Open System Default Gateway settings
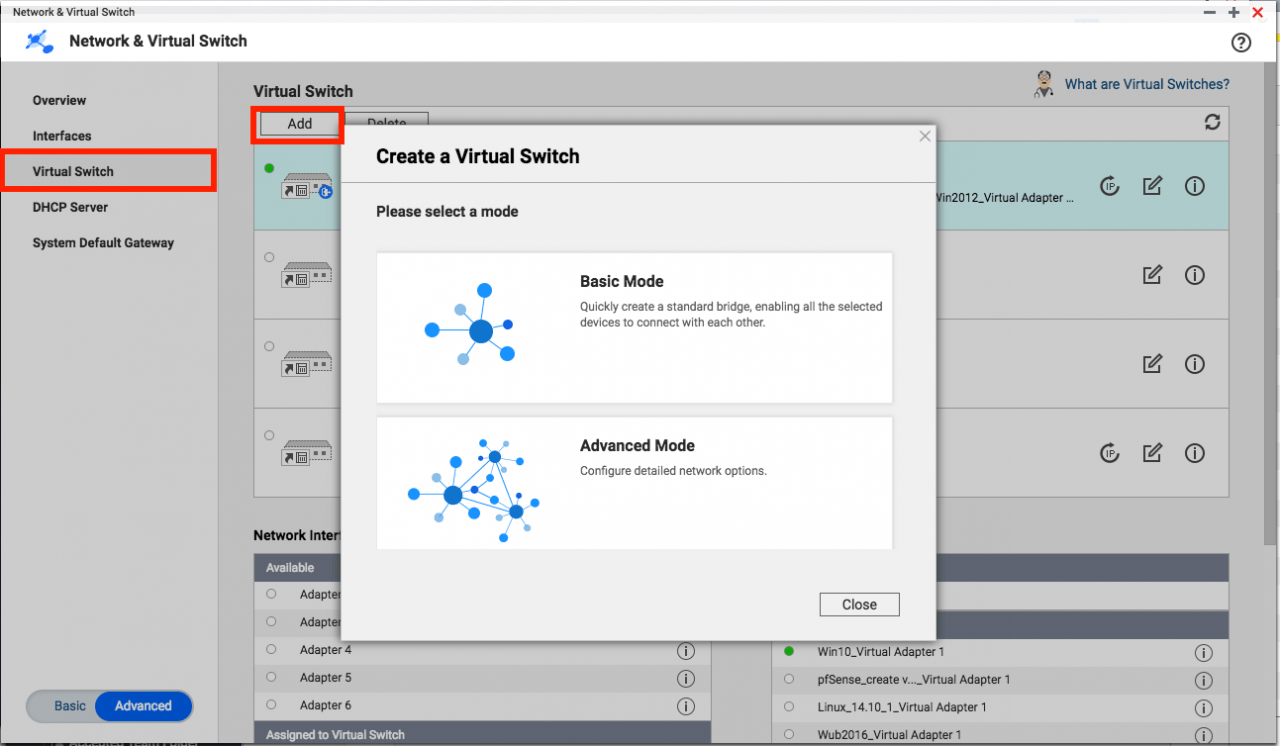The width and height of the screenshot is (1280, 746). [103, 243]
